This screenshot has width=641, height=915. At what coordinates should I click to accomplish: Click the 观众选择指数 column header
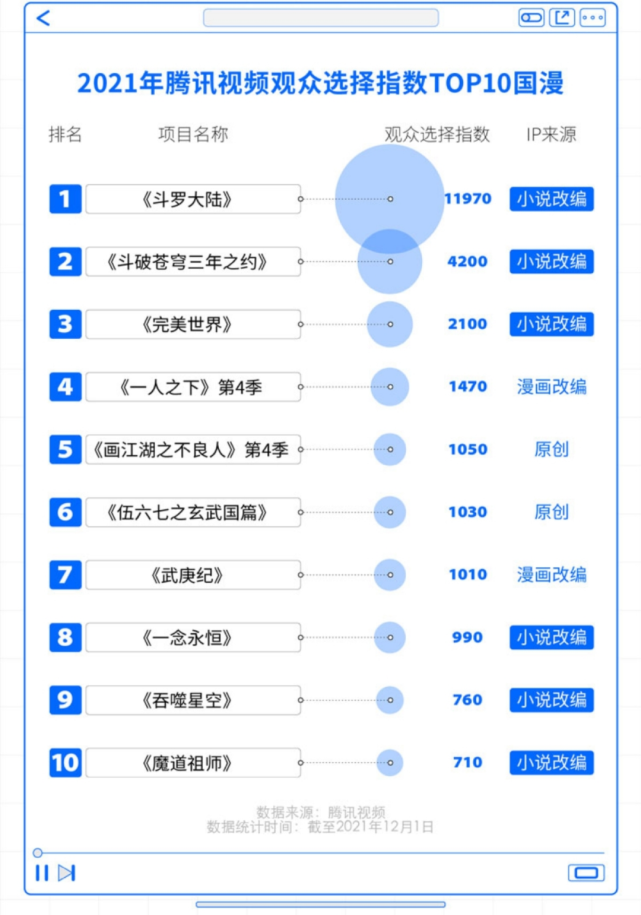point(437,134)
